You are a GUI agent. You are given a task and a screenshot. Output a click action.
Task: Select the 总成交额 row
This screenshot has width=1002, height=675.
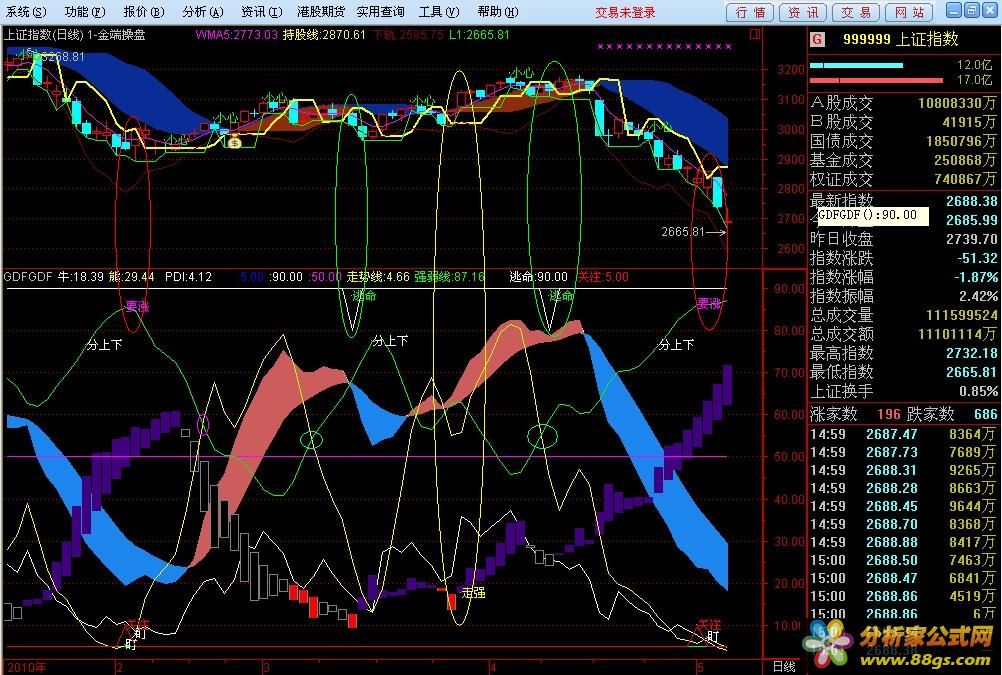(904, 334)
